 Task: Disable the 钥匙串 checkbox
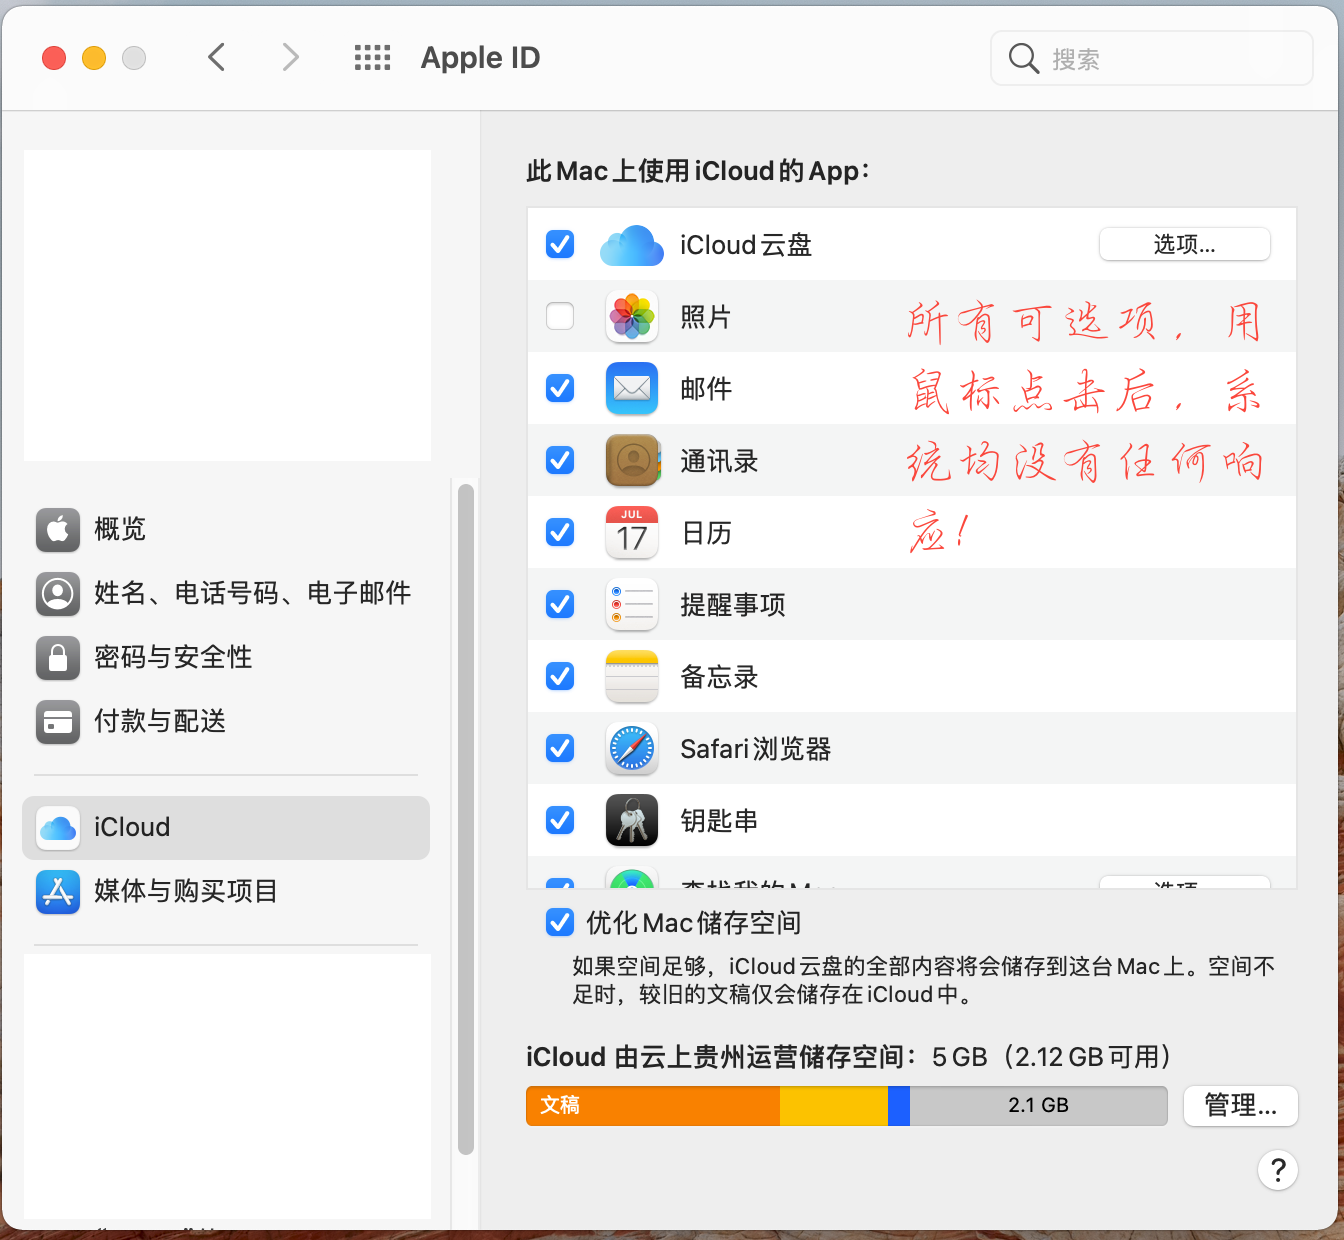[560, 820]
